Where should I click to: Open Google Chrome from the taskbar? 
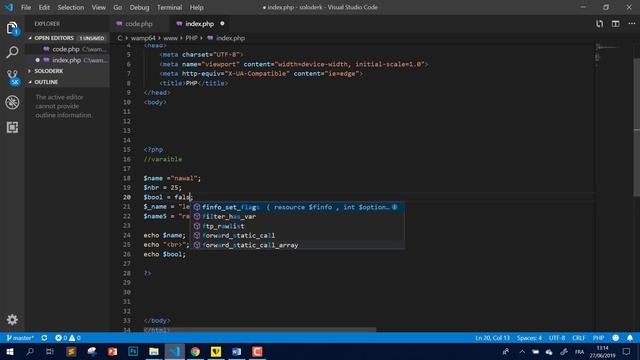tap(196, 351)
